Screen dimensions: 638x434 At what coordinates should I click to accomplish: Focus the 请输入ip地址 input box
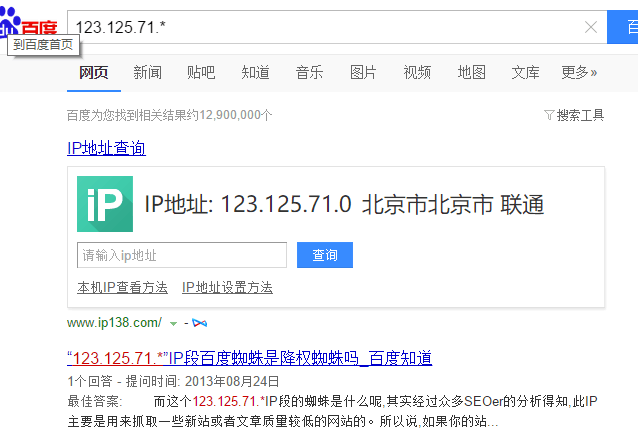point(182,255)
